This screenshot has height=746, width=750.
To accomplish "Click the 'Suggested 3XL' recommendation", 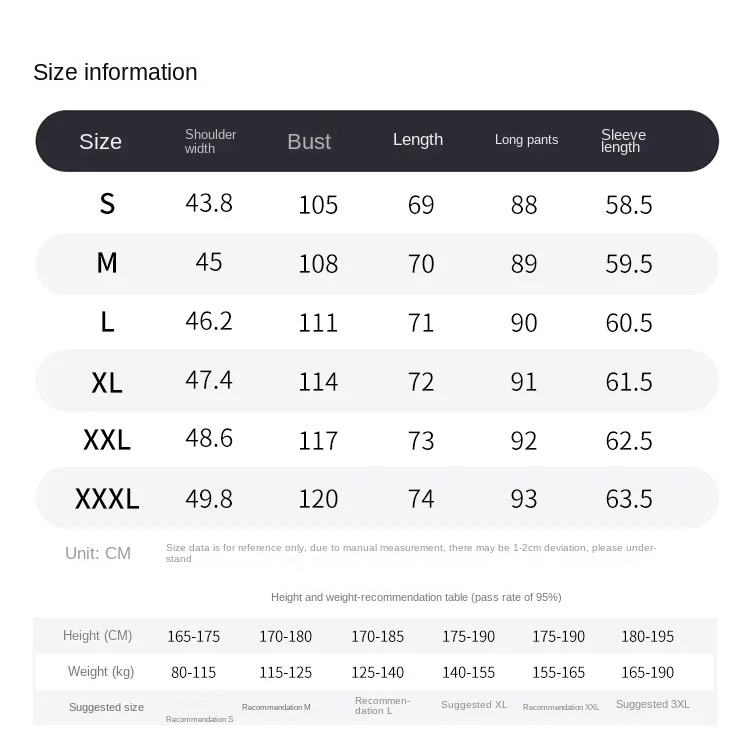I will tap(653, 704).
